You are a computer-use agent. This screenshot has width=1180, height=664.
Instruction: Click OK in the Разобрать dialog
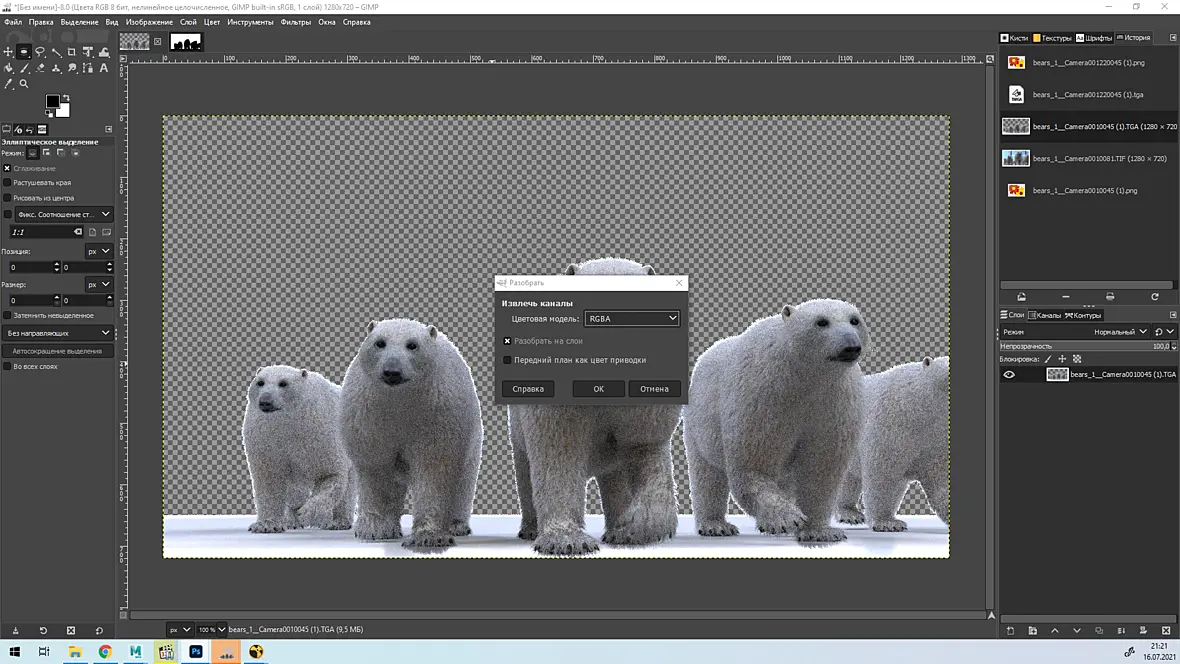click(598, 388)
